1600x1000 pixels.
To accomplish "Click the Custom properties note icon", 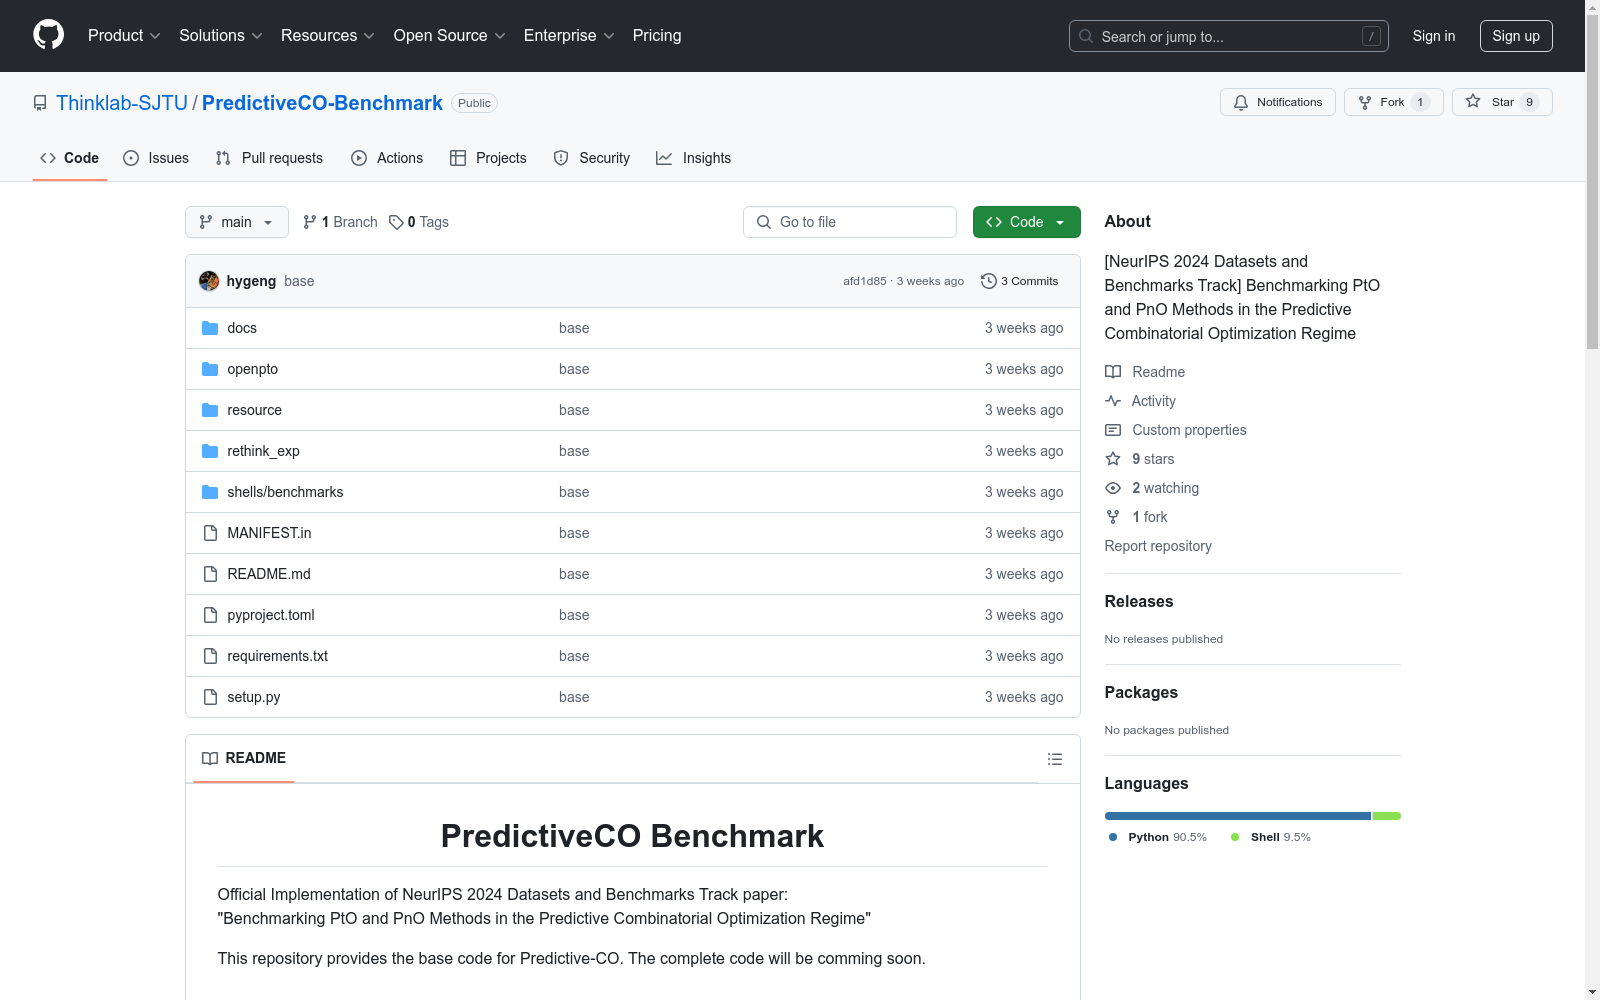I will [x=1113, y=430].
